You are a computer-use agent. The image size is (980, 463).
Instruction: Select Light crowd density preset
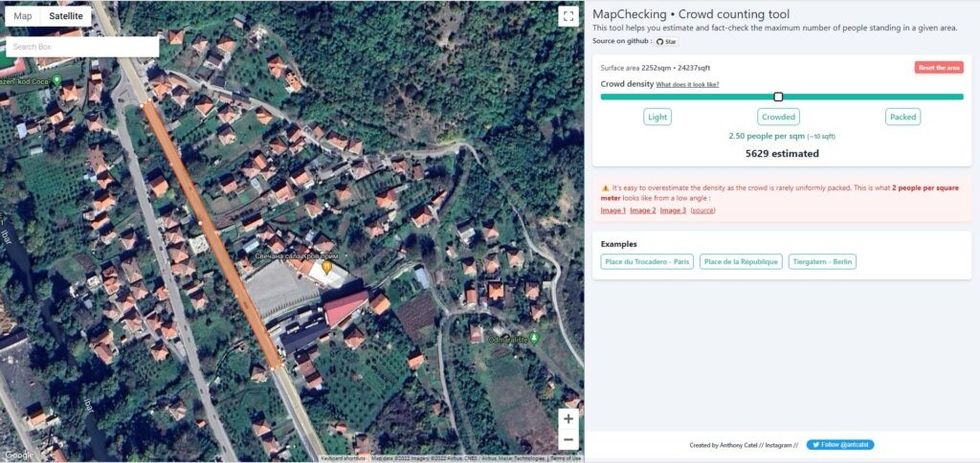[x=657, y=117]
